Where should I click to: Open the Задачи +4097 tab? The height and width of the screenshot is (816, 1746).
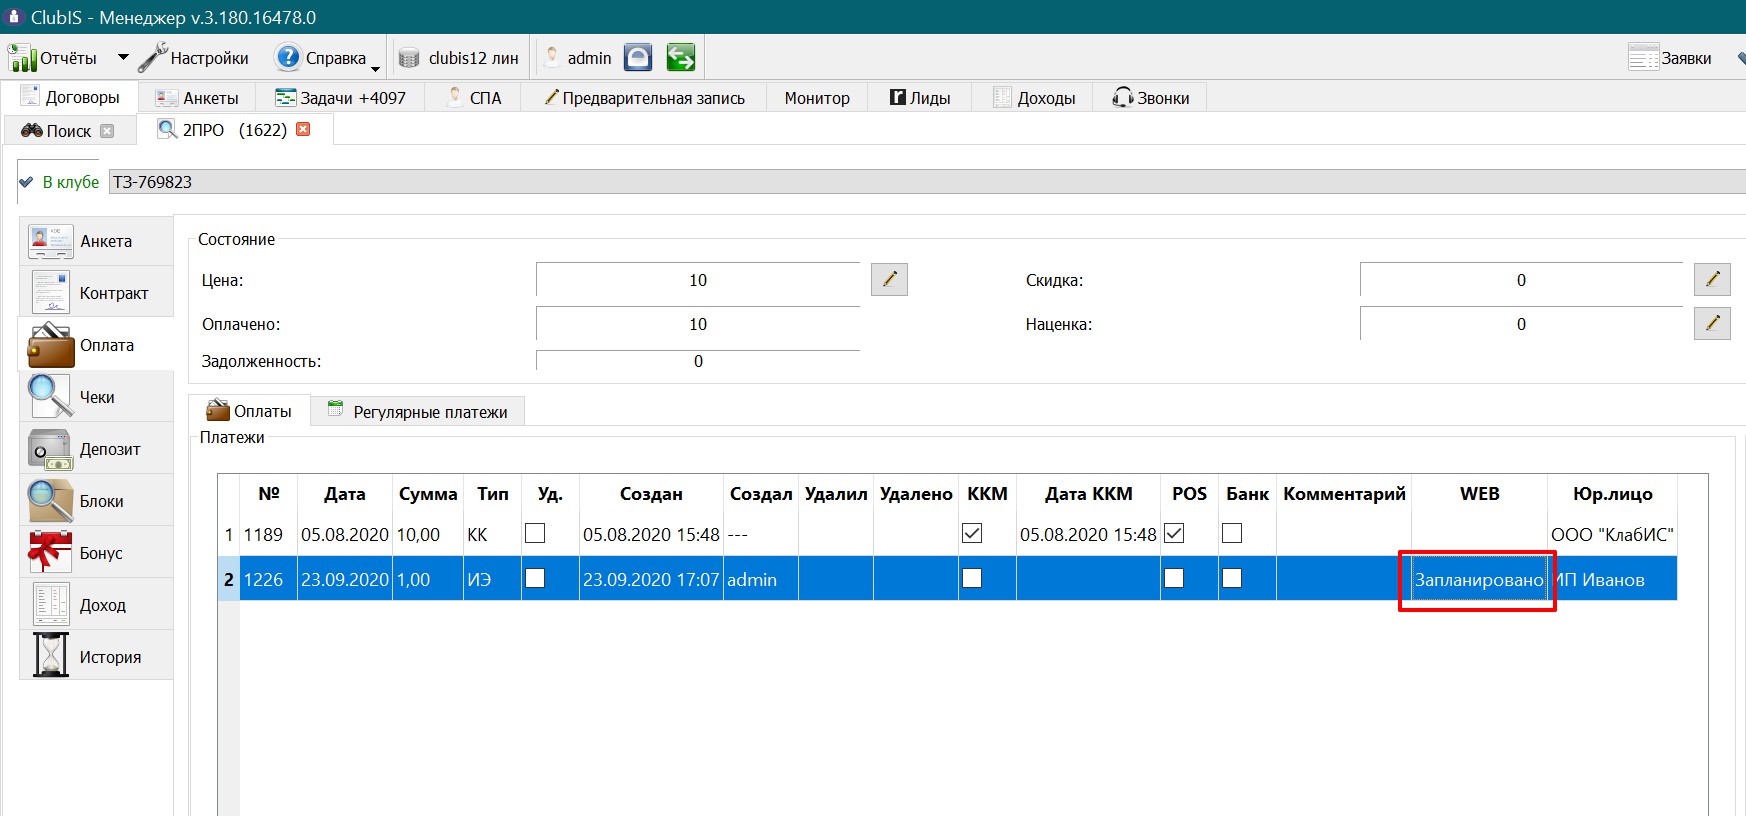point(340,98)
